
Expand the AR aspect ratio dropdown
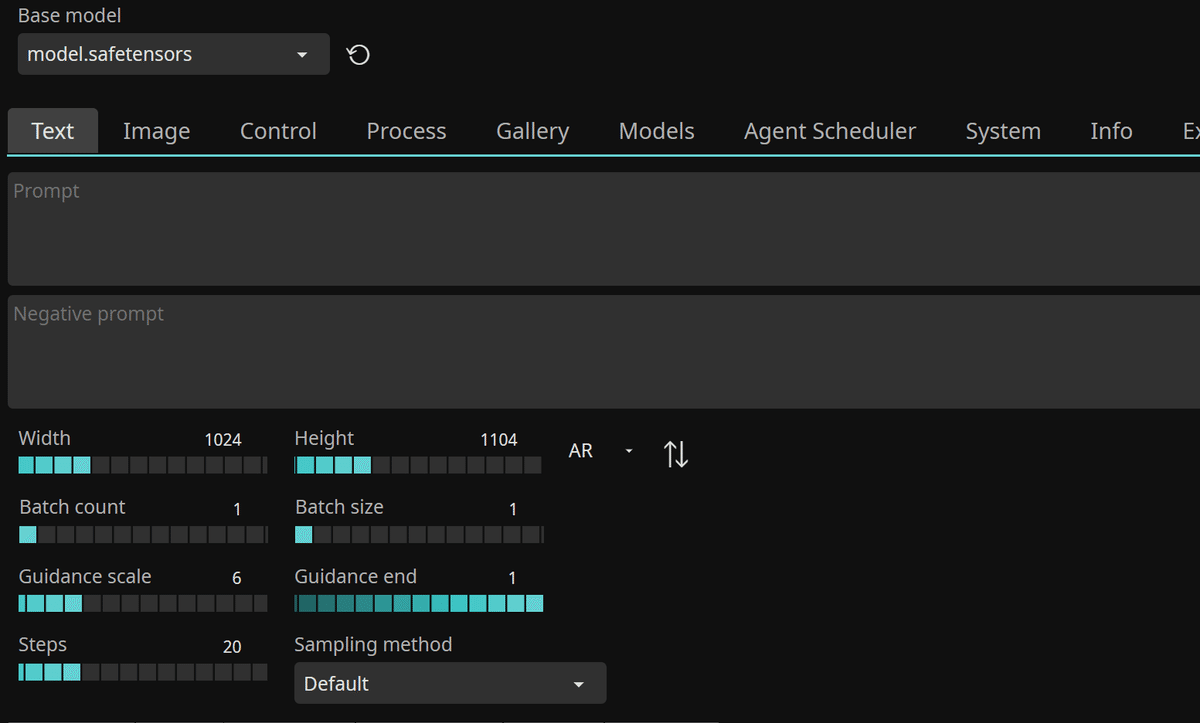(x=601, y=452)
